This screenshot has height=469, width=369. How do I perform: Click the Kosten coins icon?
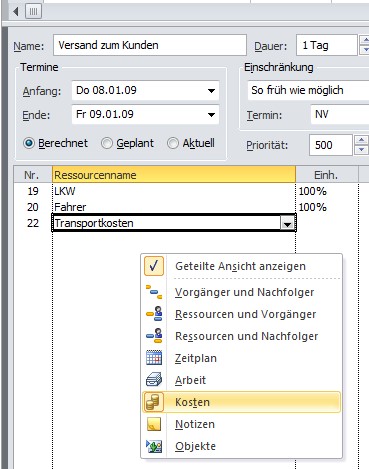pos(154,402)
